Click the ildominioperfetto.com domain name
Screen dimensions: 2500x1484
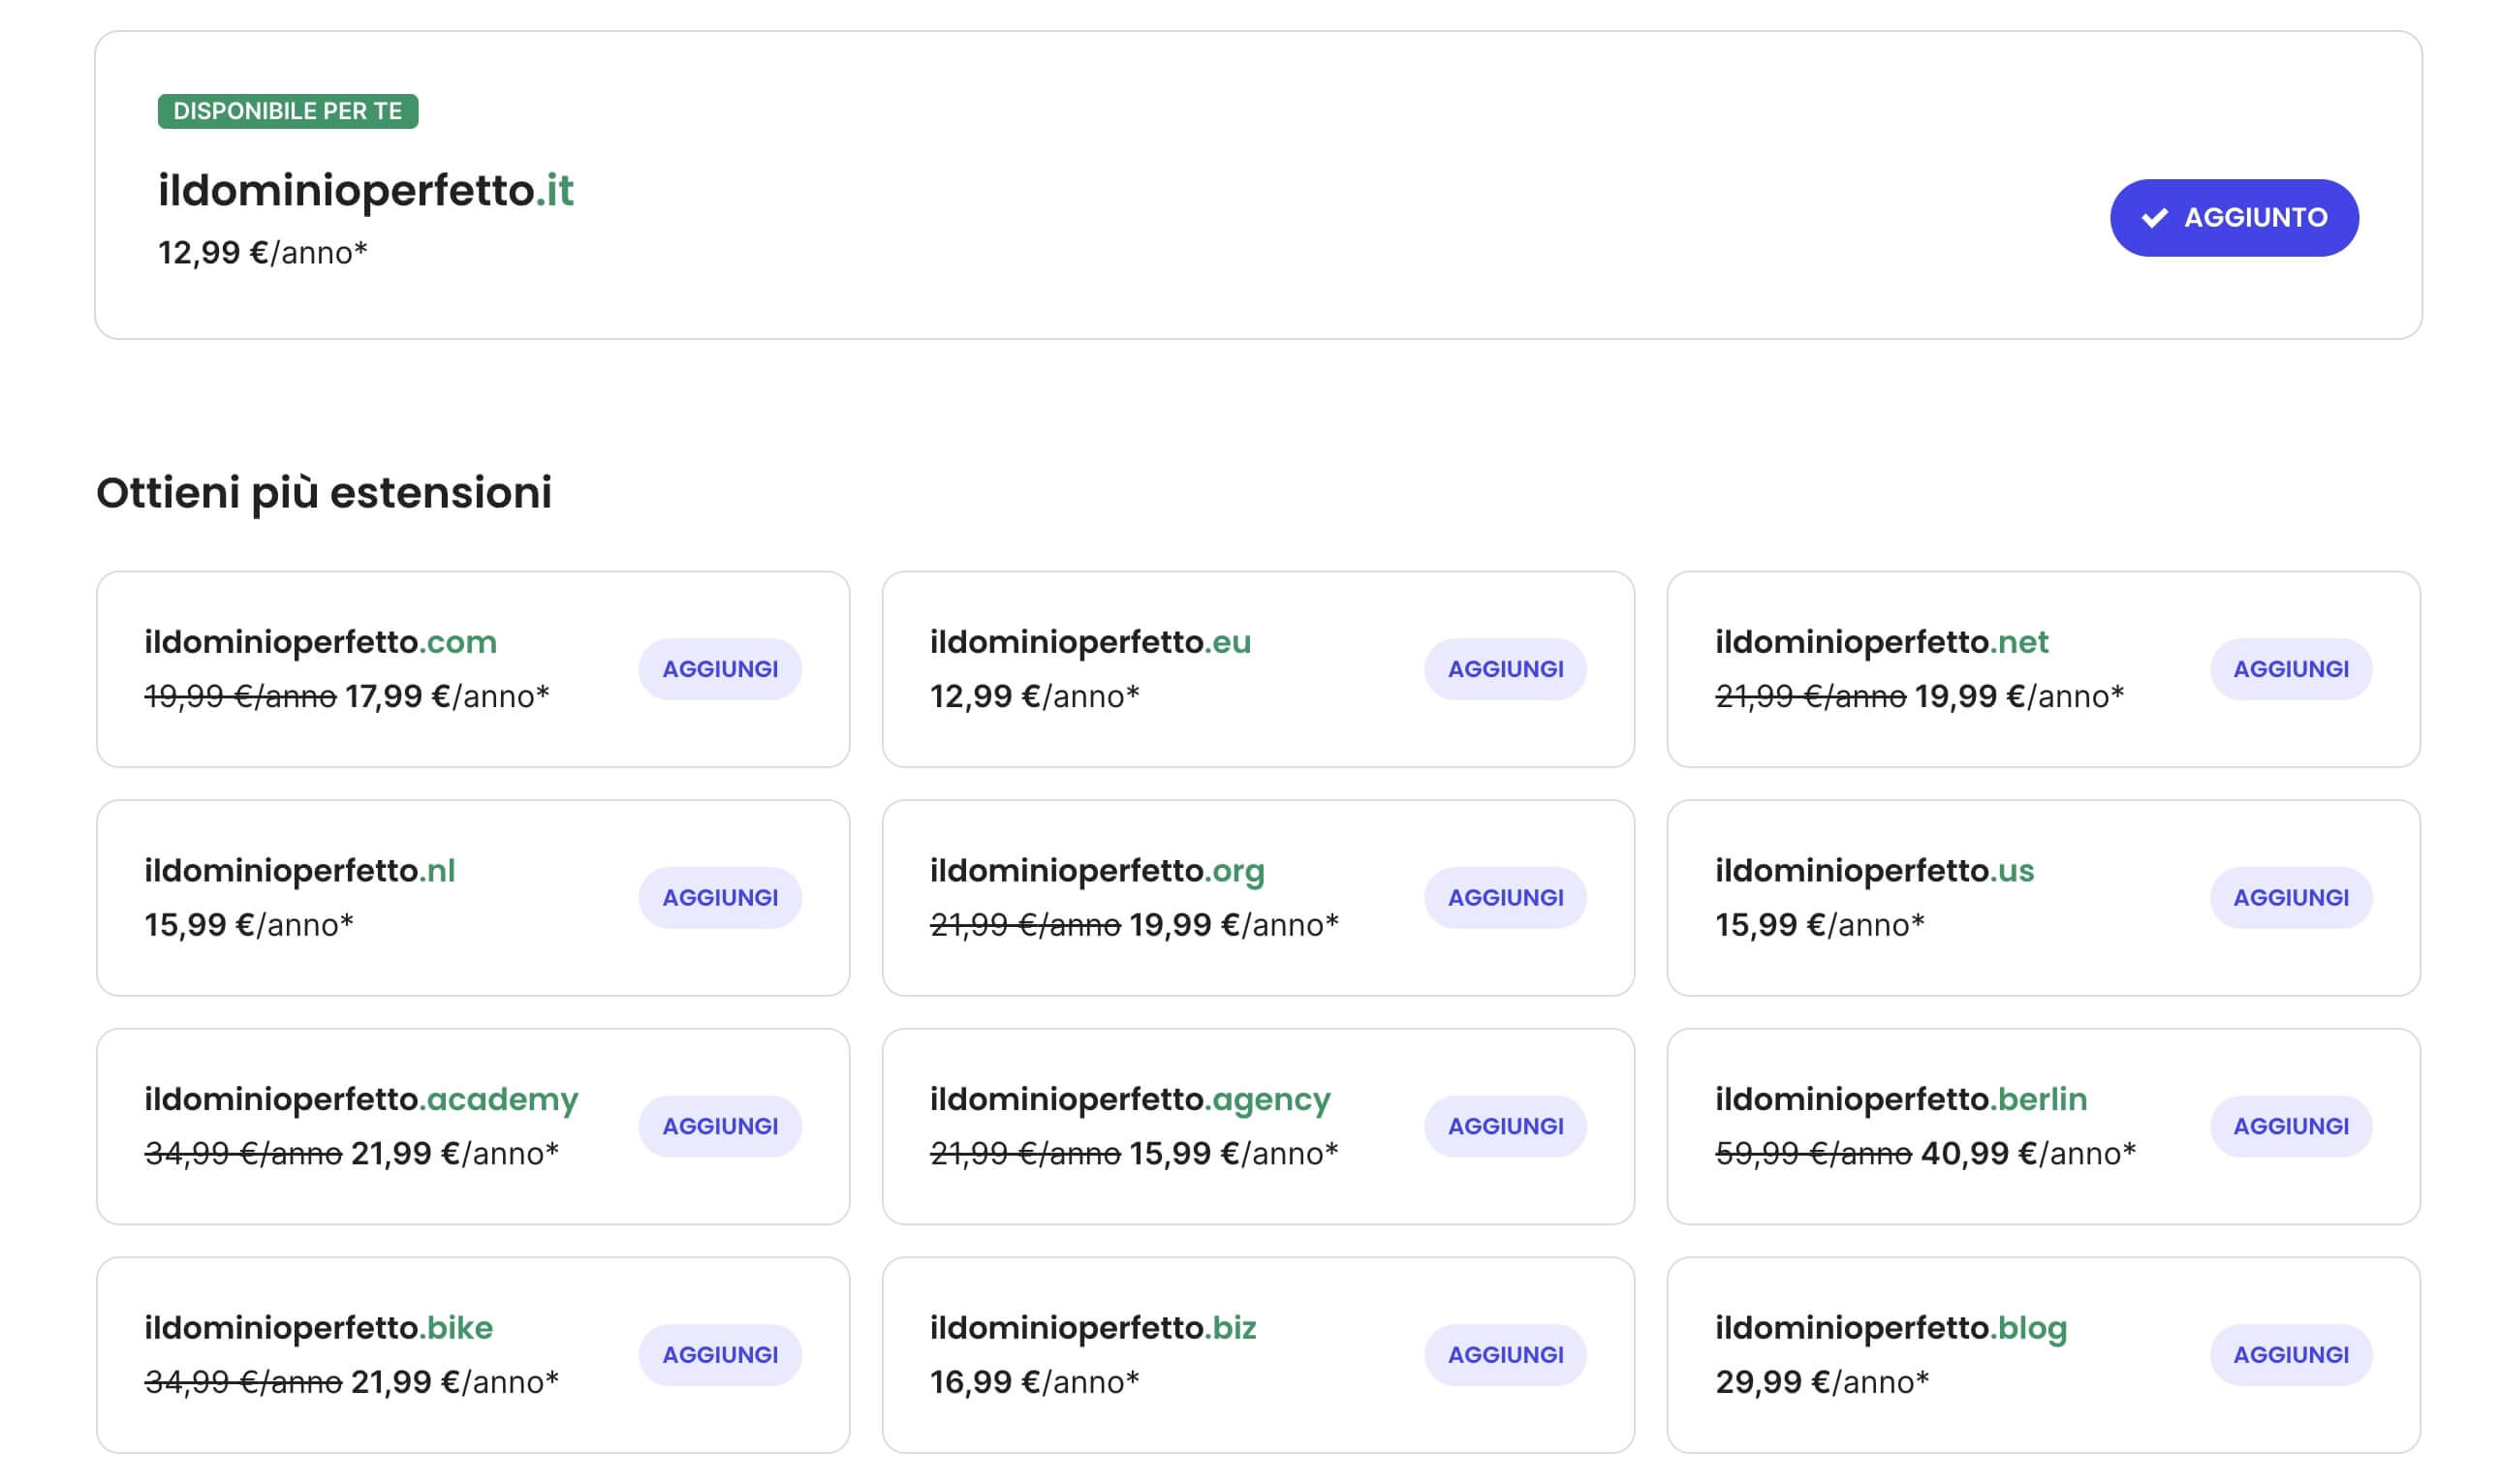322,642
